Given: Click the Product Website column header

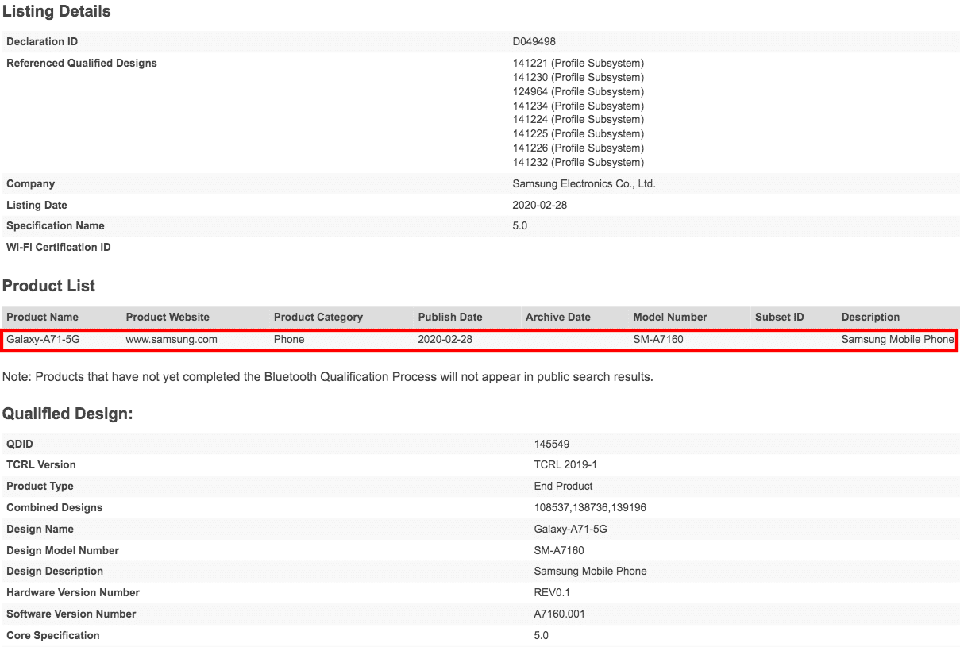Looking at the screenshot, I should click(168, 317).
